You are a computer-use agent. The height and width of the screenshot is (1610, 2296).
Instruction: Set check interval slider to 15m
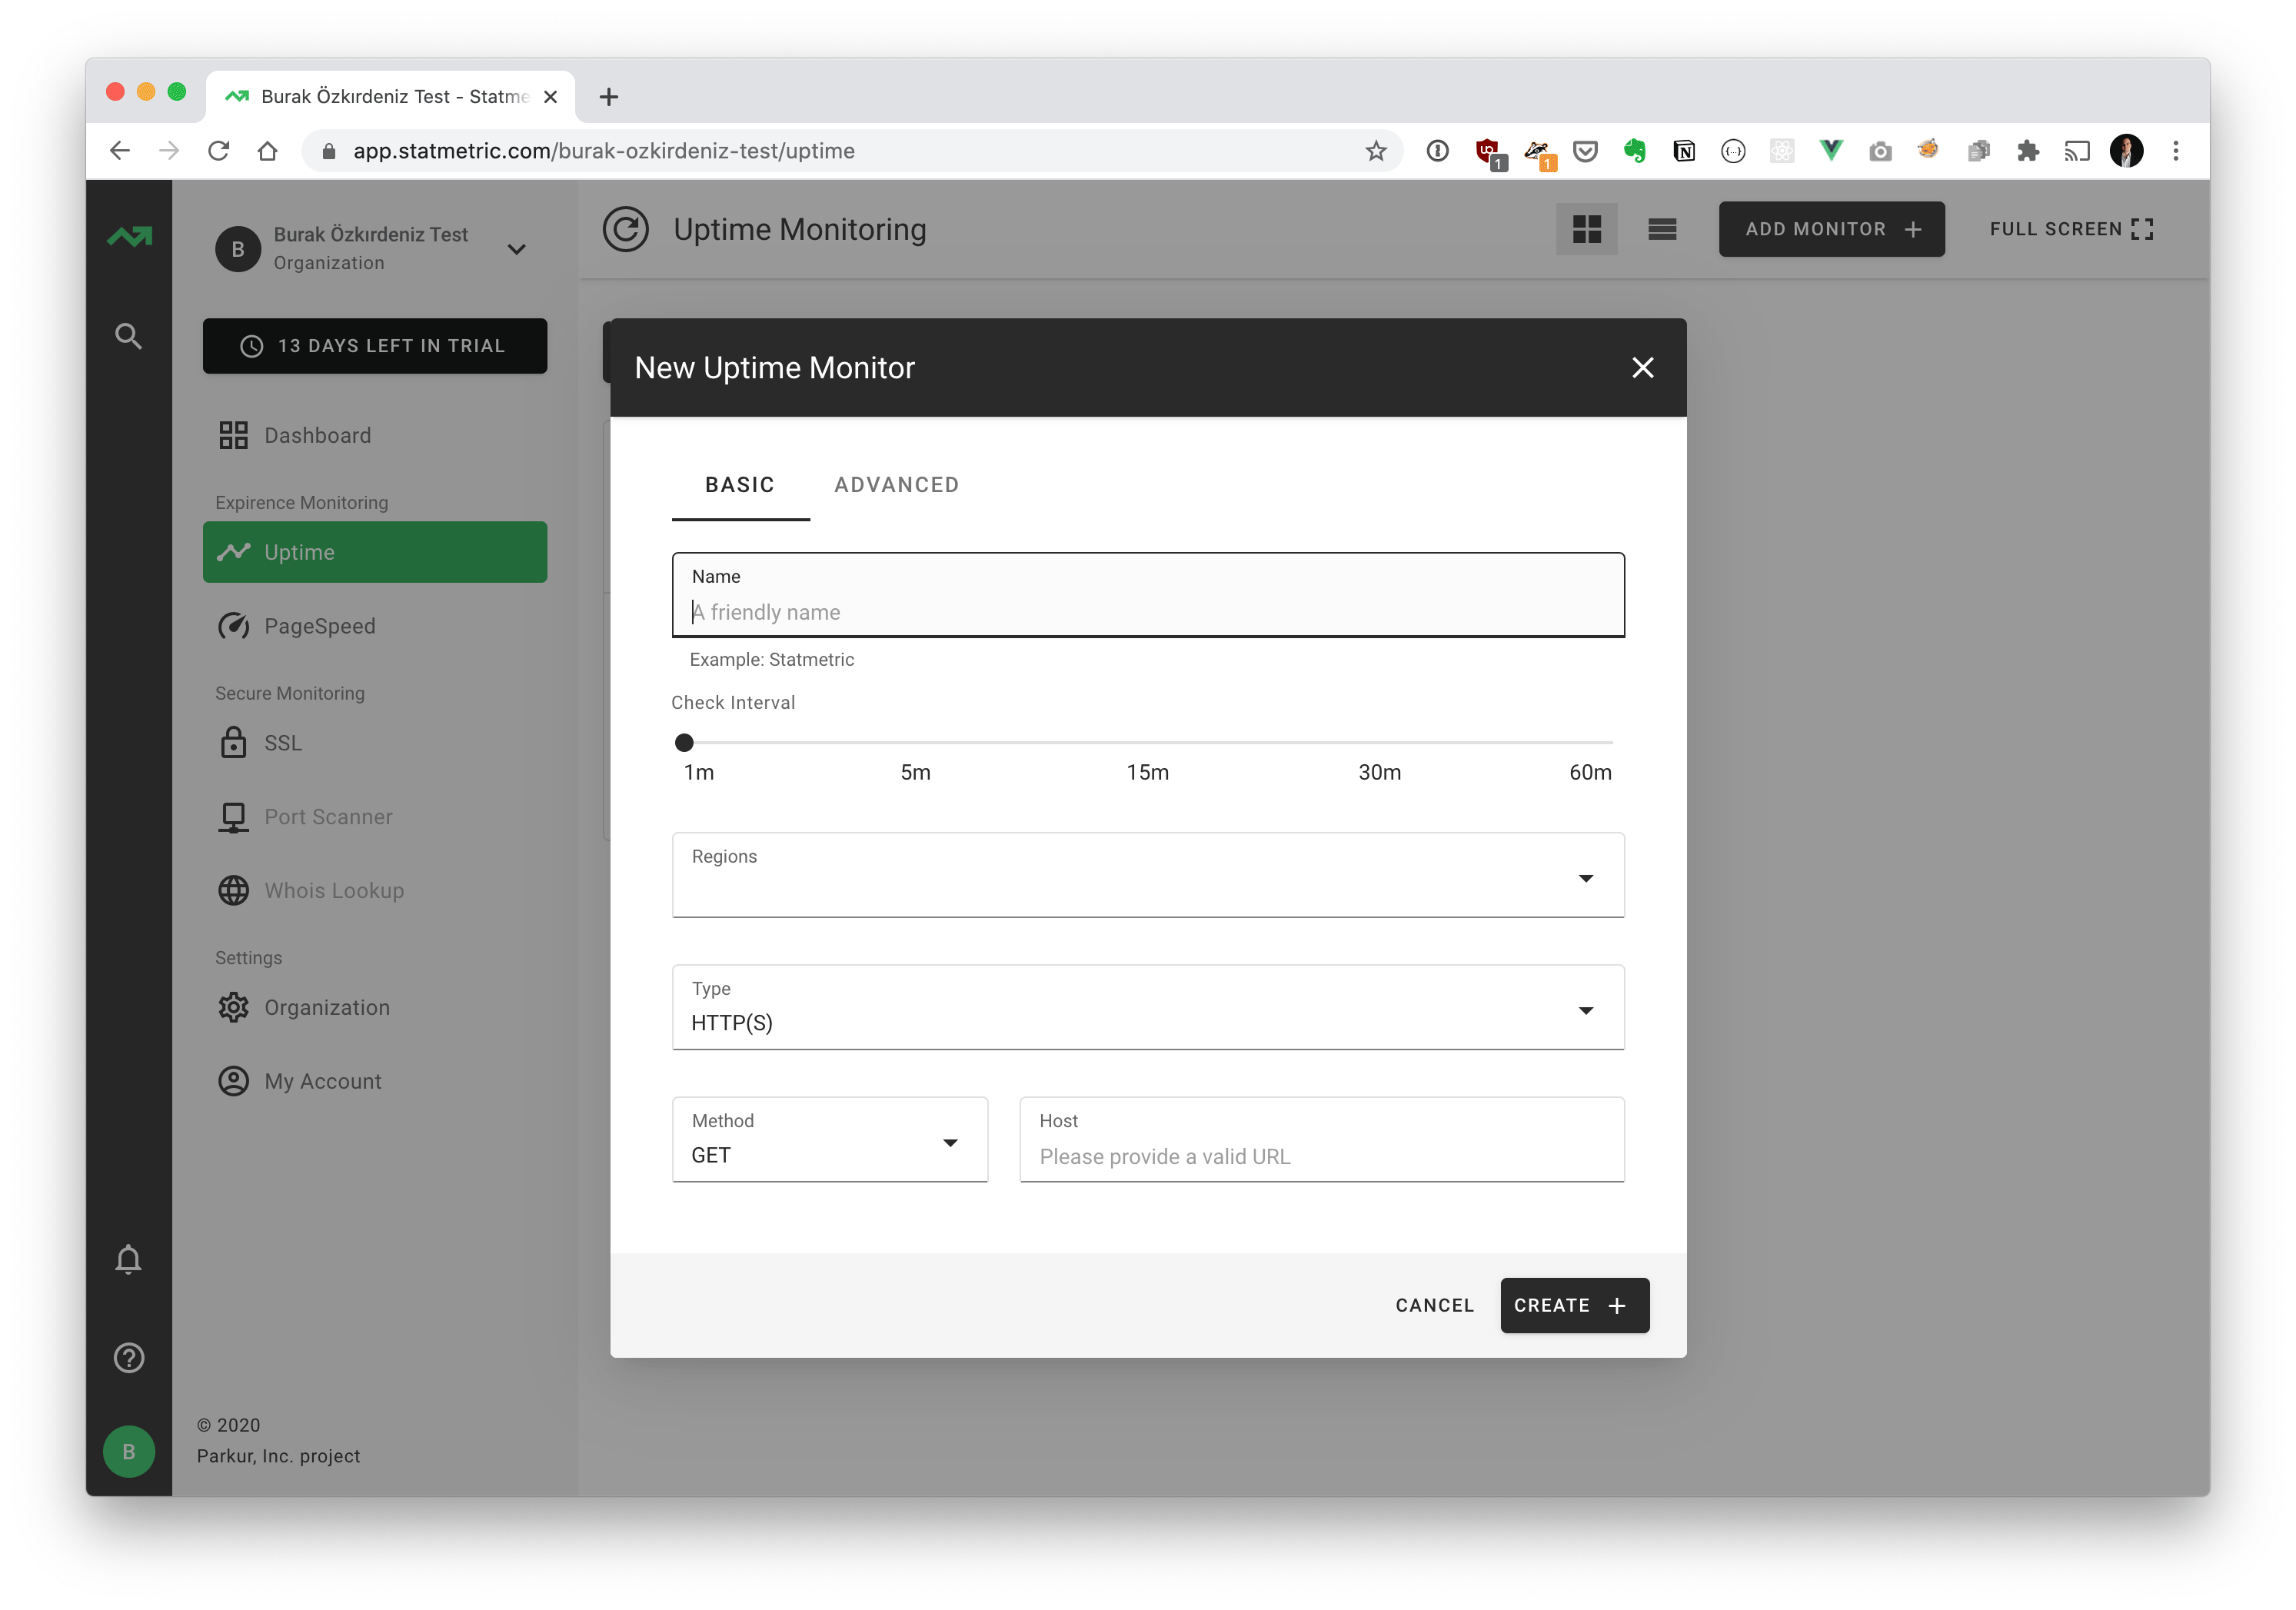tap(1147, 743)
